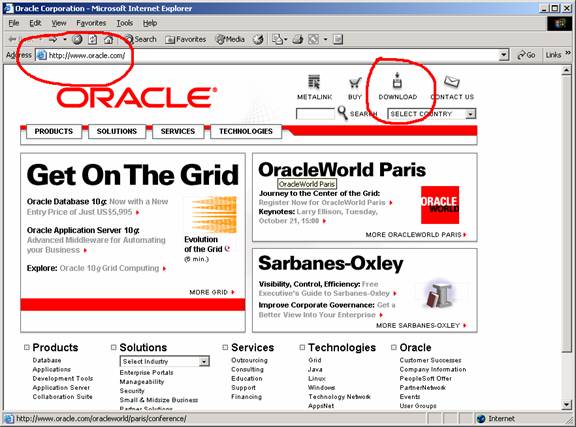This screenshot has height=427, width=576.
Task: Open the Database link under Products
Action: tap(47, 360)
